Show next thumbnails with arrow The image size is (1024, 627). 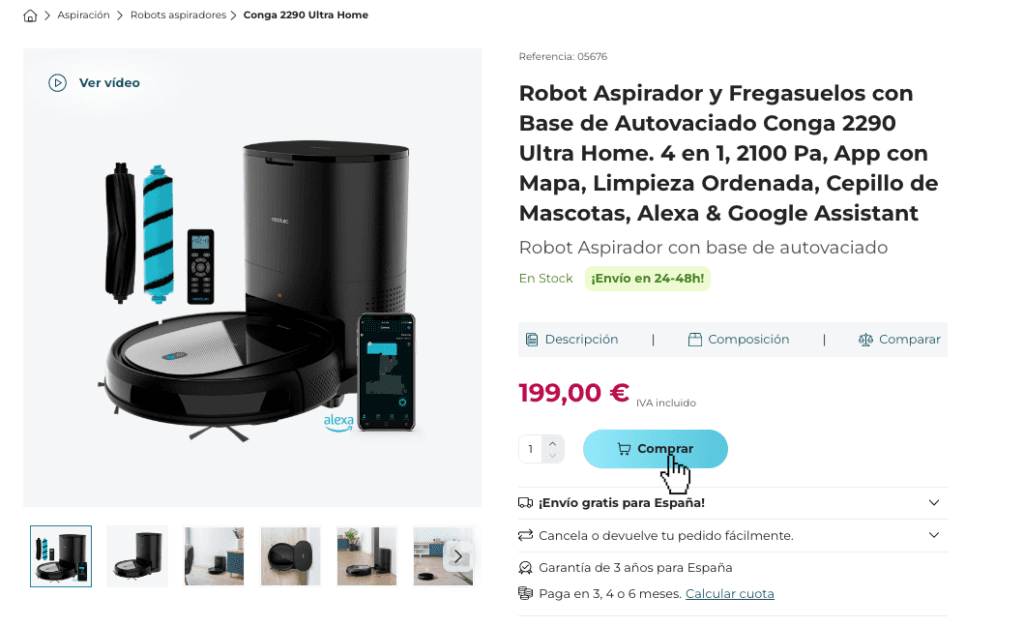pos(458,556)
